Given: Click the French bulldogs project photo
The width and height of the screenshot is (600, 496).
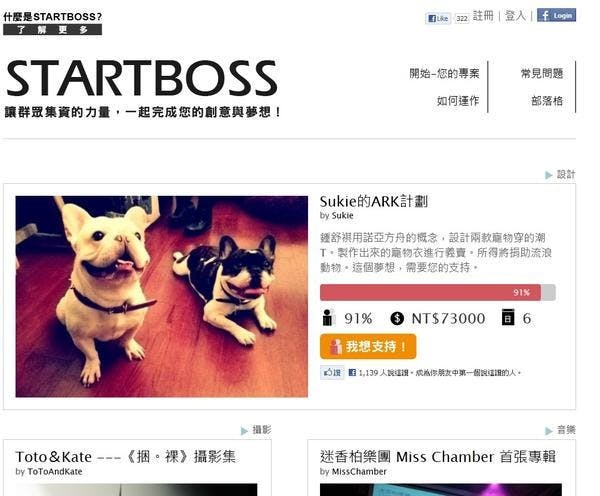Looking at the screenshot, I should 161,297.
